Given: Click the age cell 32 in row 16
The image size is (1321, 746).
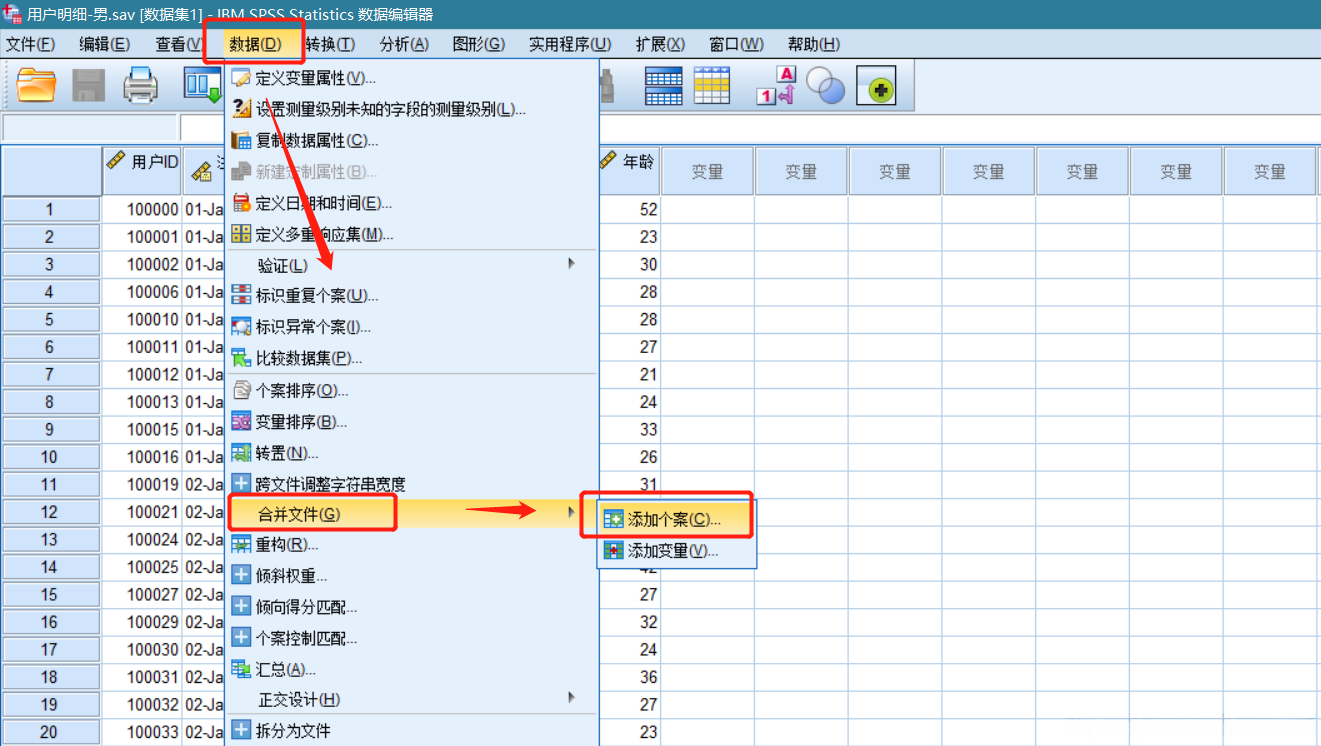Looking at the screenshot, I should (x=630, y=622).
